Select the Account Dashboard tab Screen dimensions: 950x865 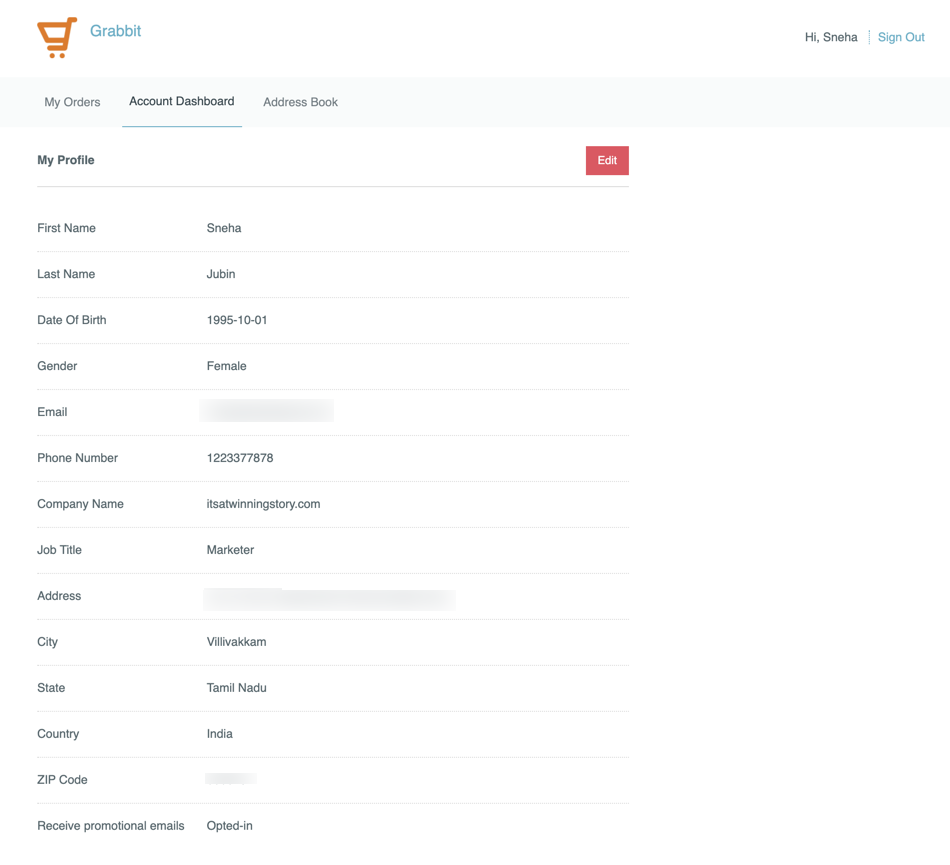tap(181, 102)
